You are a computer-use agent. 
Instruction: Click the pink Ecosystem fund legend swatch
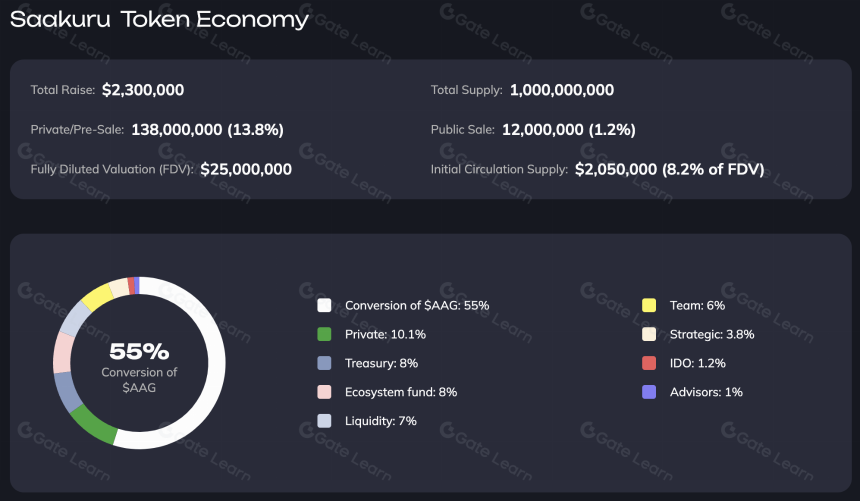pos(324,392)
